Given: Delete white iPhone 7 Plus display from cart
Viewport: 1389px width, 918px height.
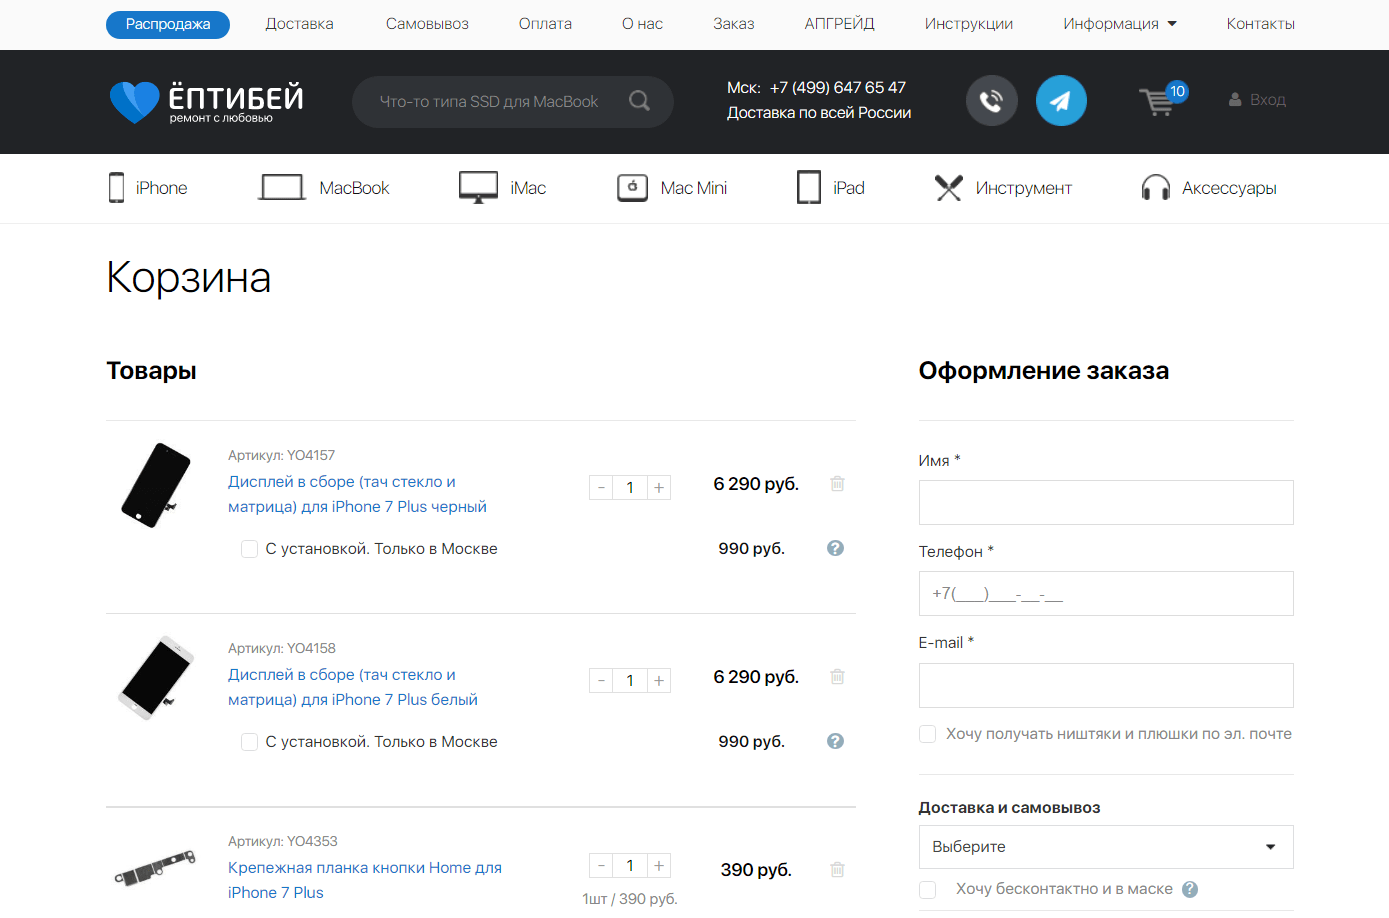Looking at the screenshot, I should pyautogui.click(x=837, y=677).
